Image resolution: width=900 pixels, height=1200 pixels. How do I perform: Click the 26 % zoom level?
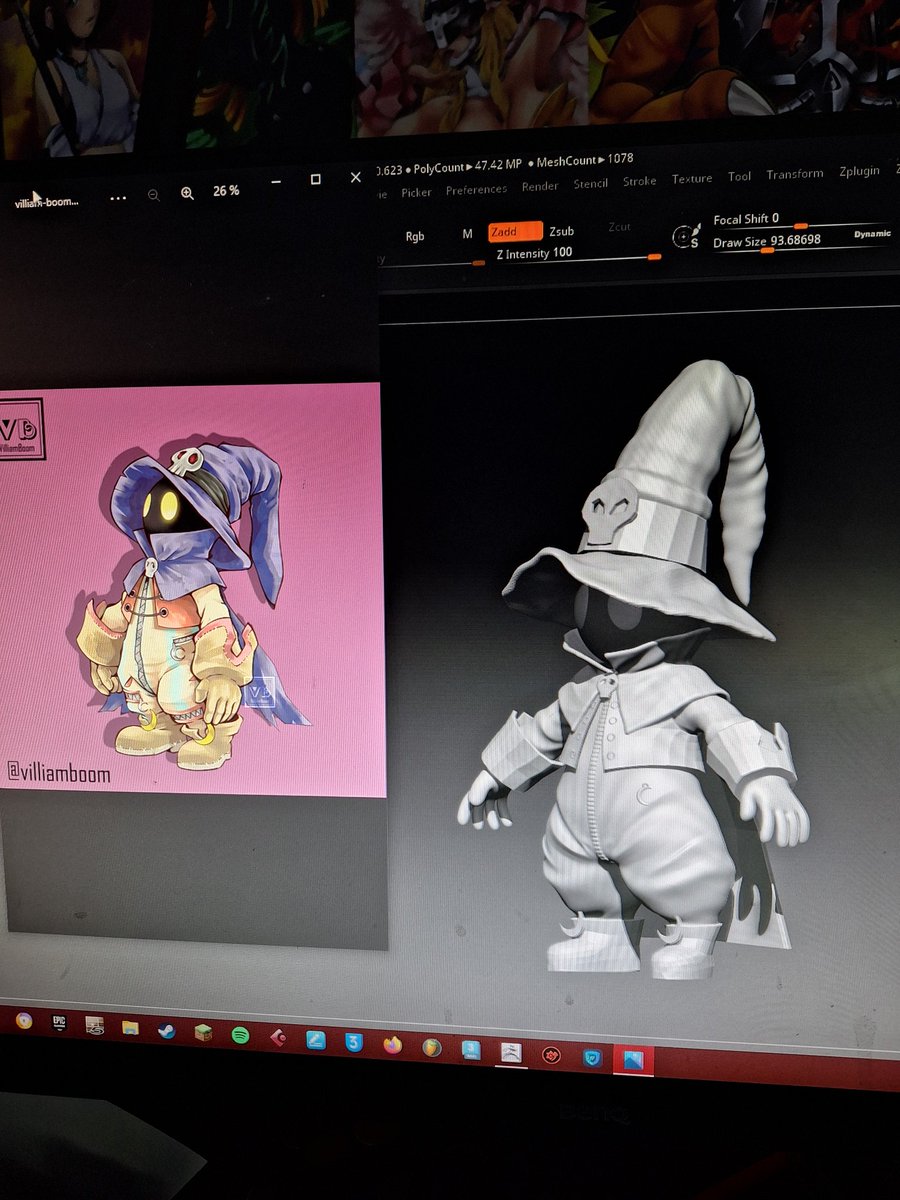point(226,190)
